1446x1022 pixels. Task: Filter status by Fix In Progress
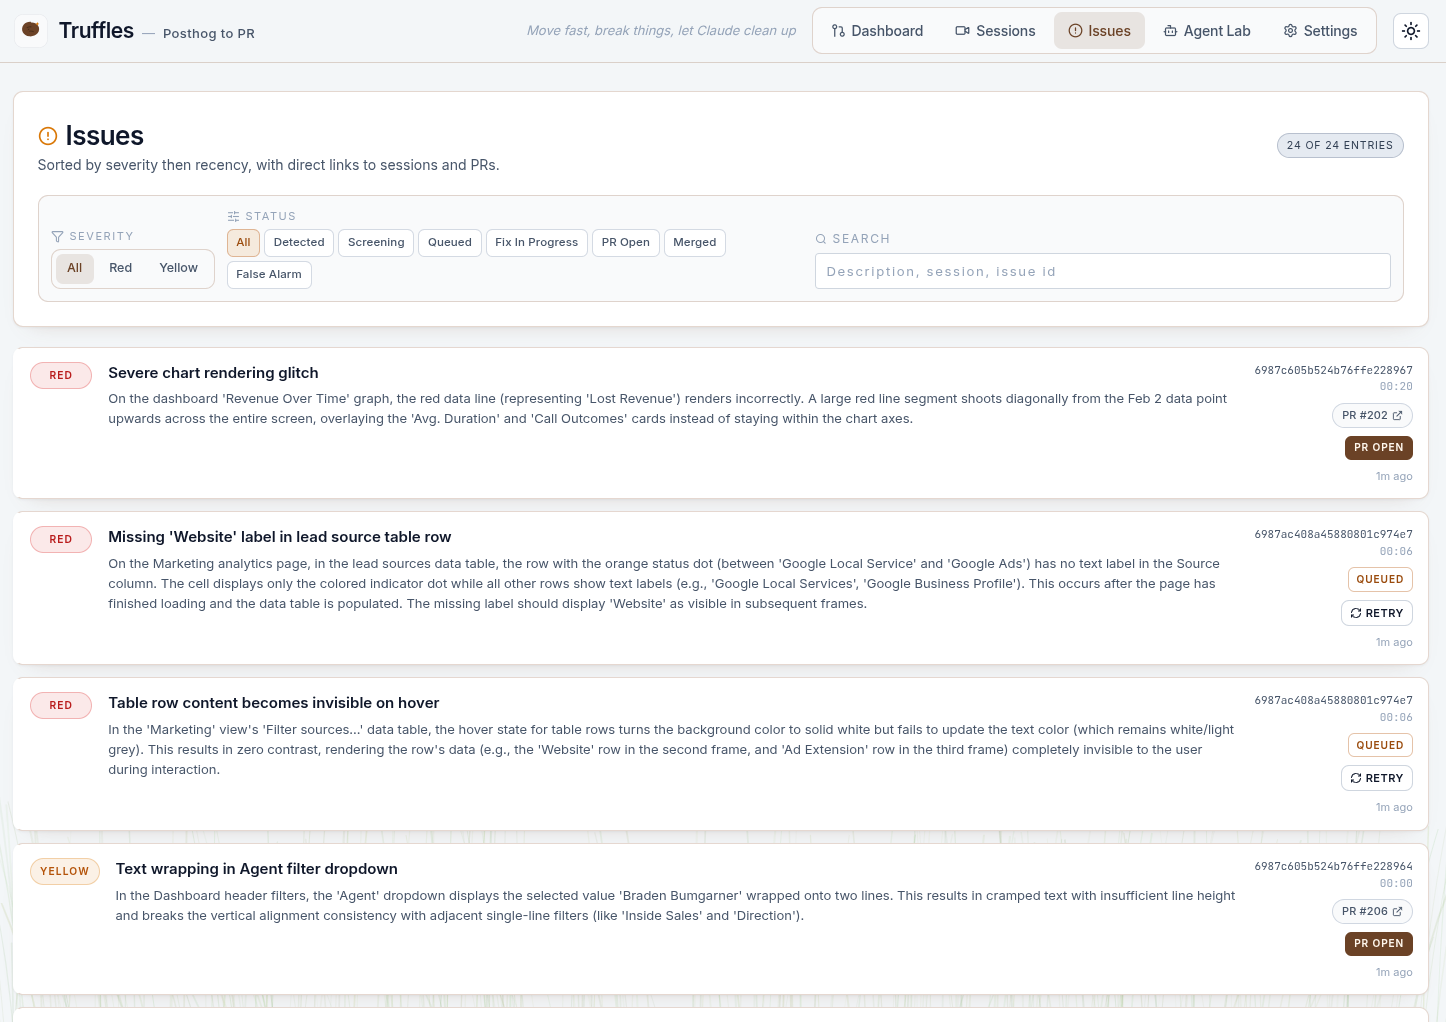536,243
